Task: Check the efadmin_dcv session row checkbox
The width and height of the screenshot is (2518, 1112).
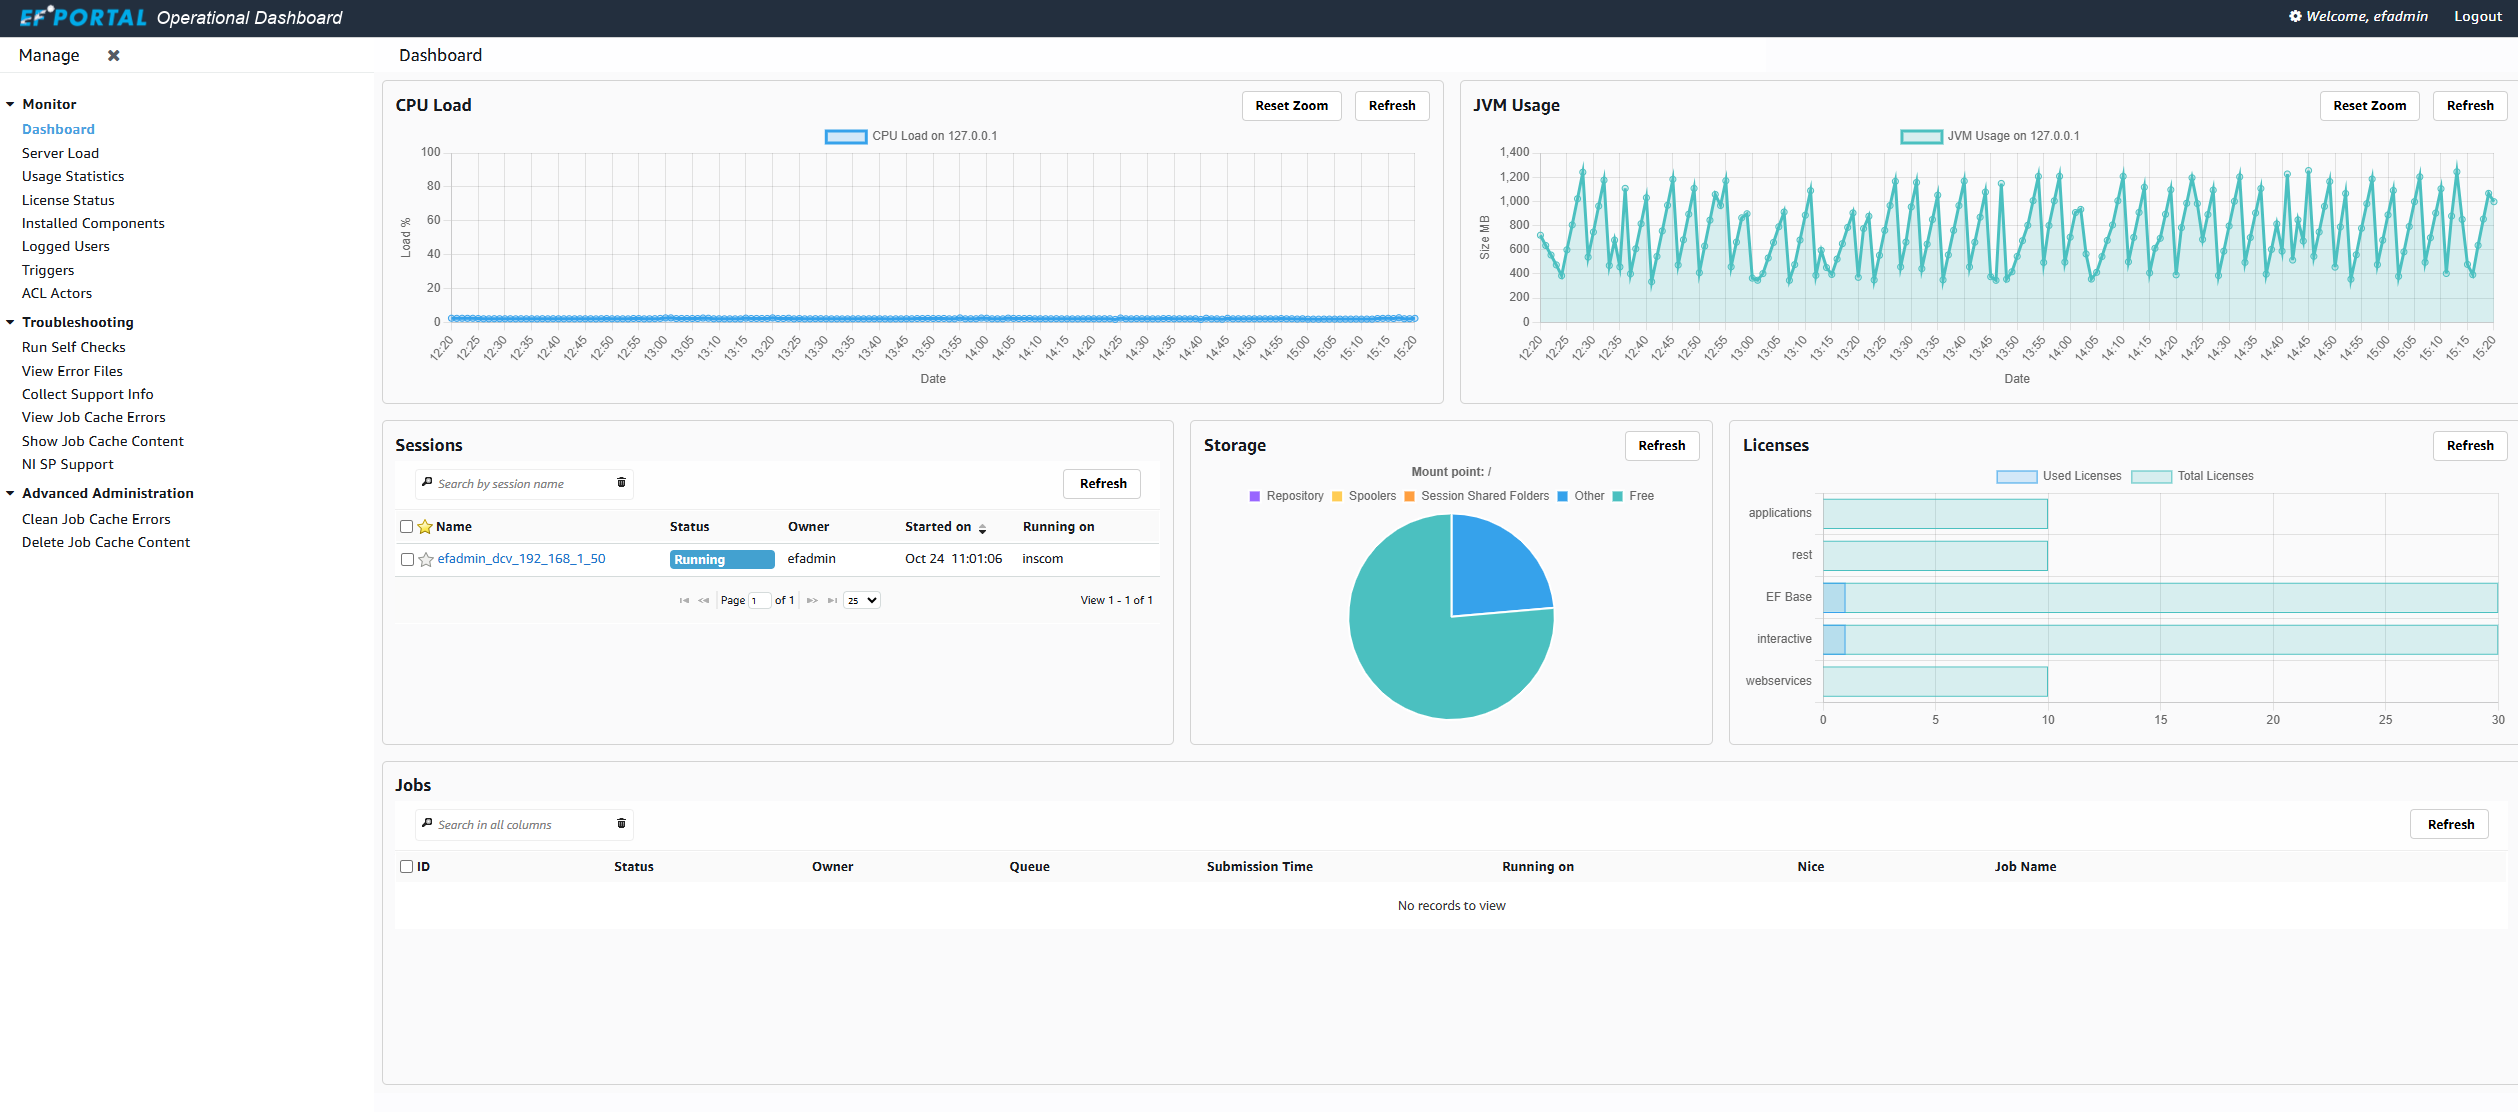Action: tap(407, 560)
